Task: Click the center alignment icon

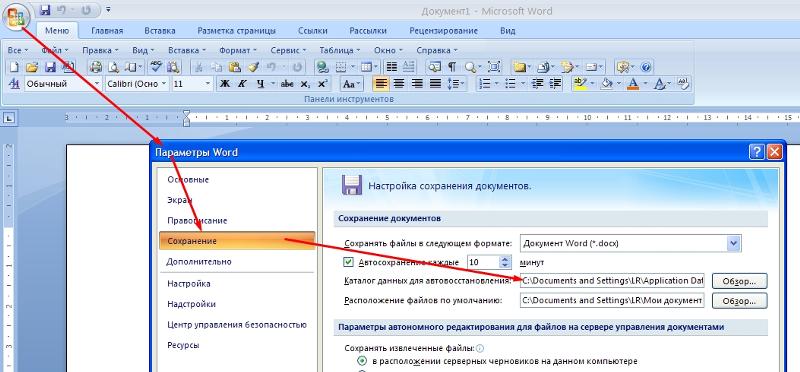Action: pos(399,84)
